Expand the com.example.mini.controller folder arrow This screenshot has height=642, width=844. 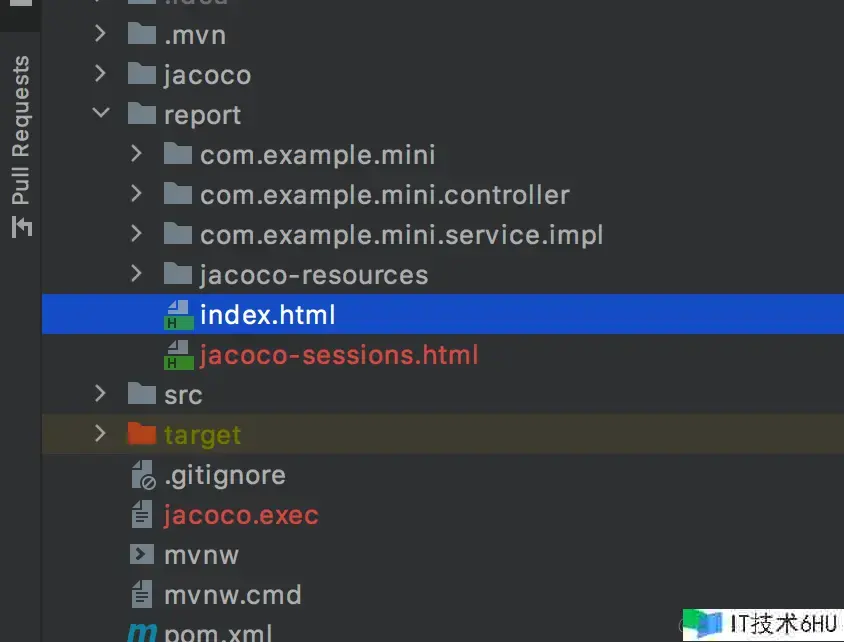(137, 195)
